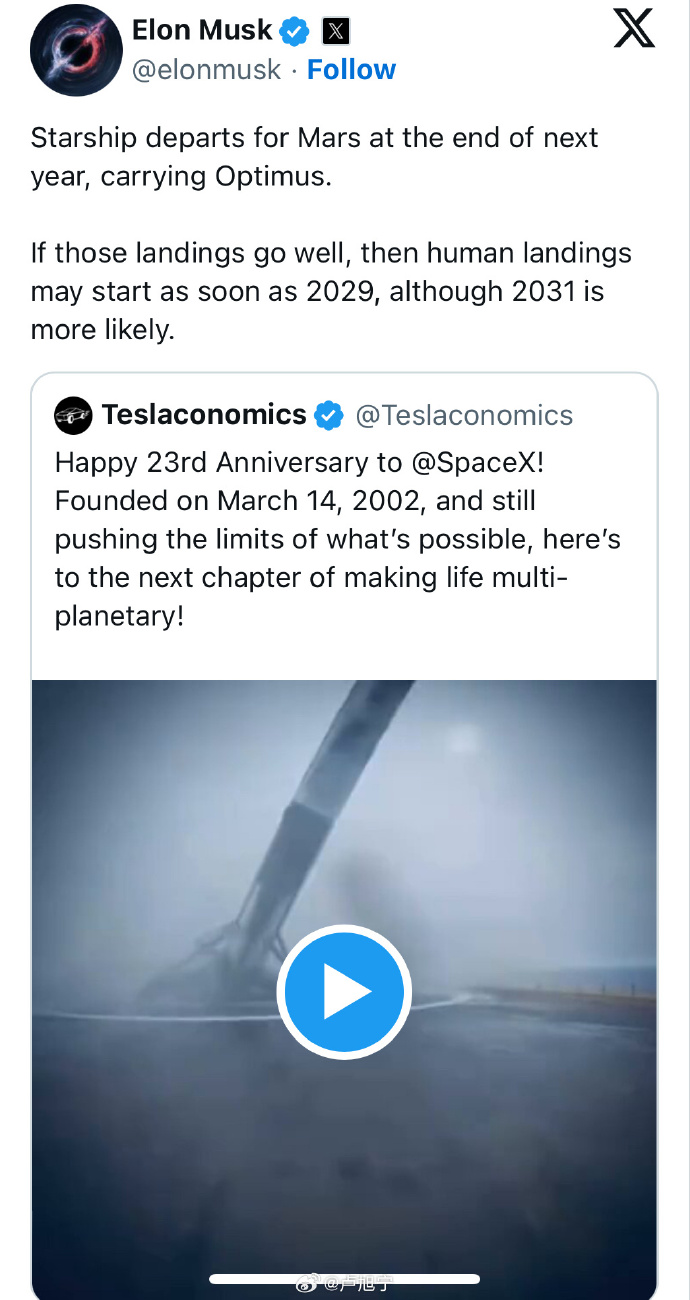This screenshot has width=690, height=1300.
Task: Open the Teslaconomics display name
Action: tap(204, 415)
